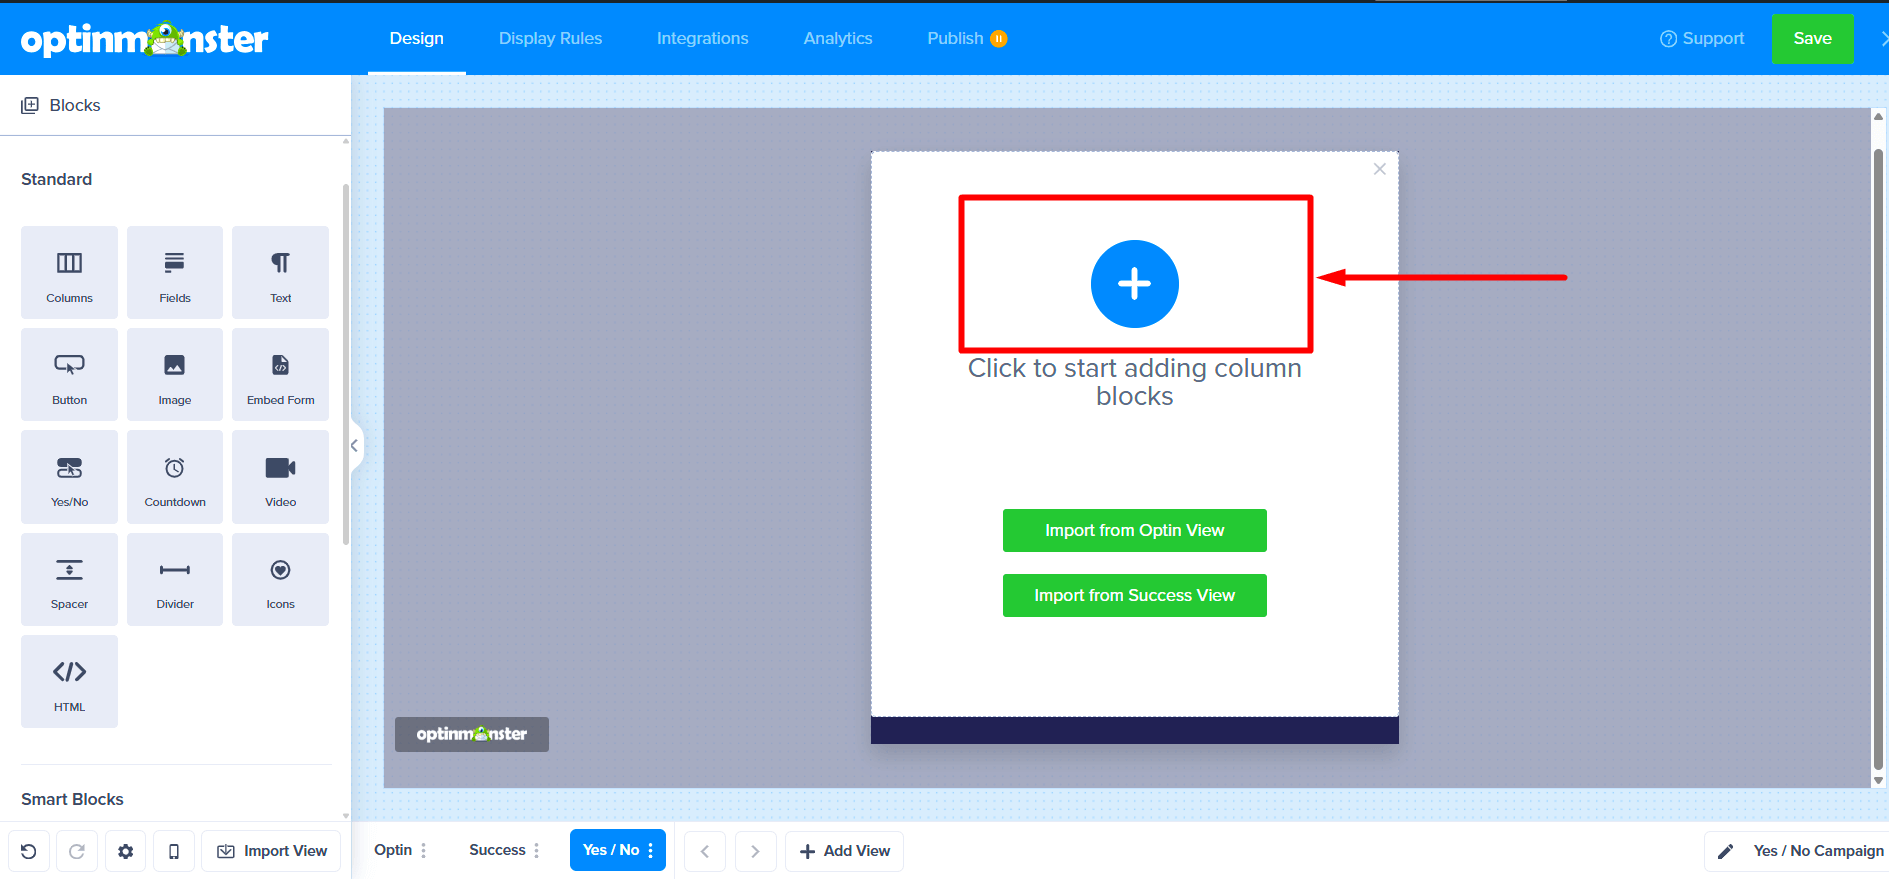The image size is (1889, 879).
Task: Open the Success view options menu
Action: [537, 850]
